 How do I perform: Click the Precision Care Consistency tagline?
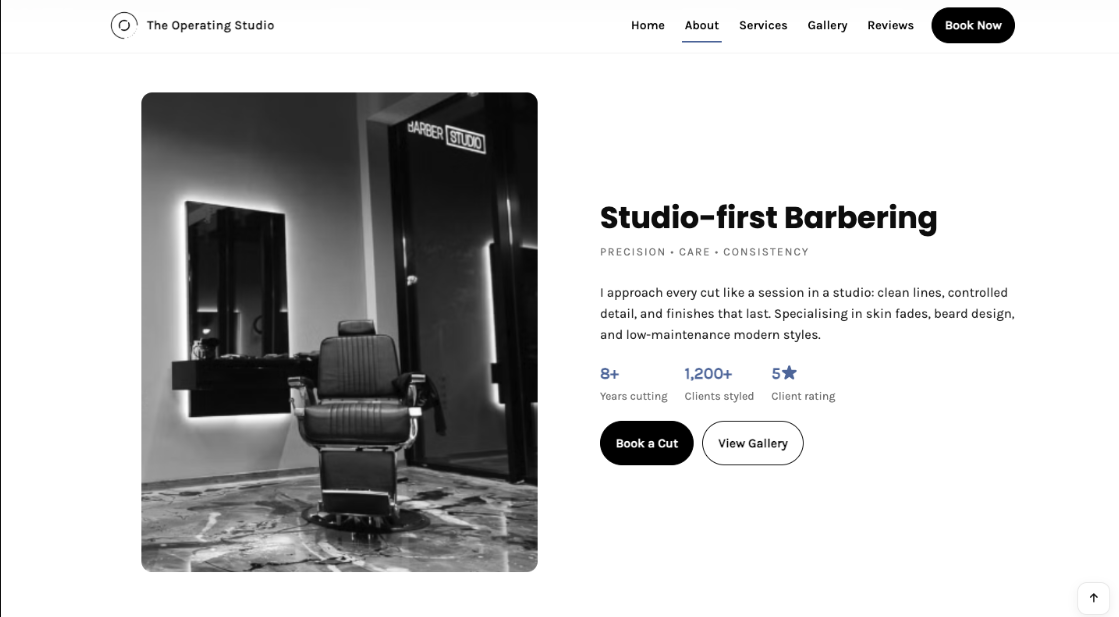pos(704,252)
